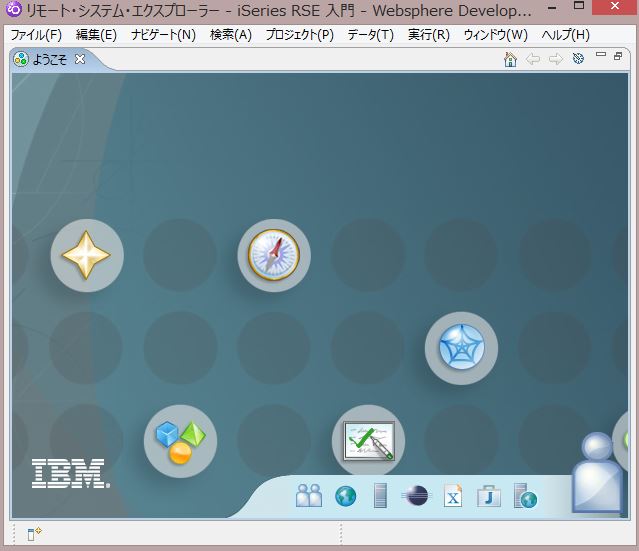Click the application icon in title bar
Screen dimensions: 639x551
coord(13,9)
